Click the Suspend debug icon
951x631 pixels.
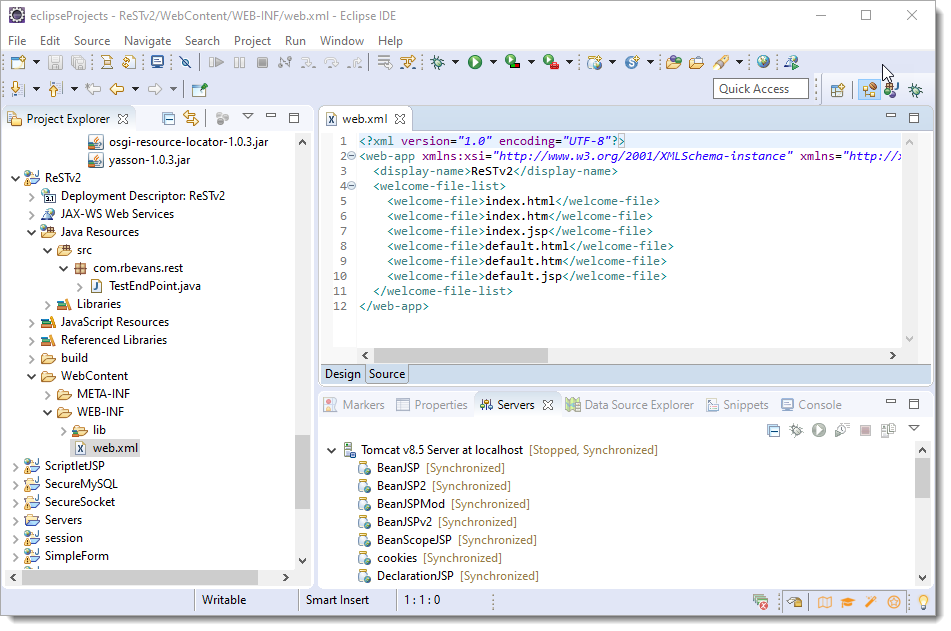[x=240, y=62]
